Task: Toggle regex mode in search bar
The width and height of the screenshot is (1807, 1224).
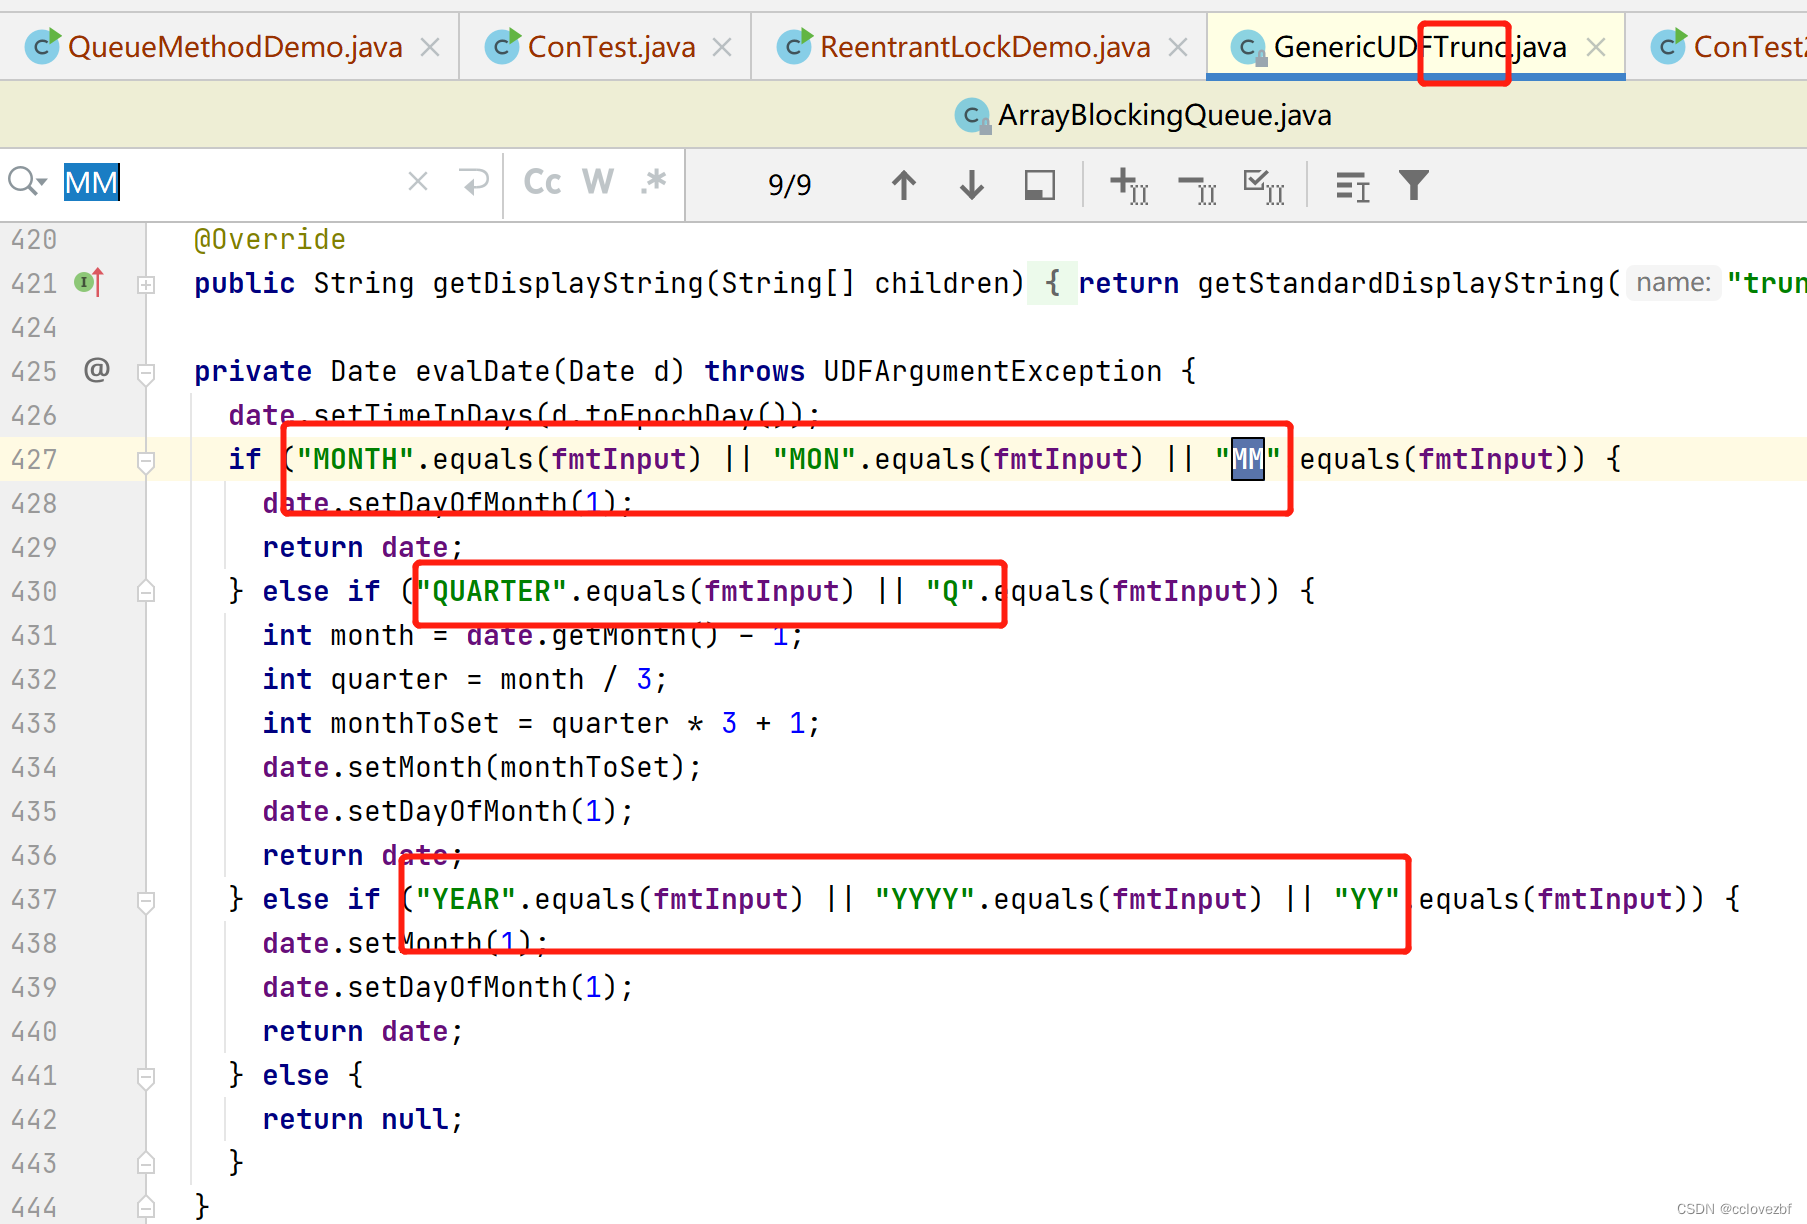Action: coord(654,182)
